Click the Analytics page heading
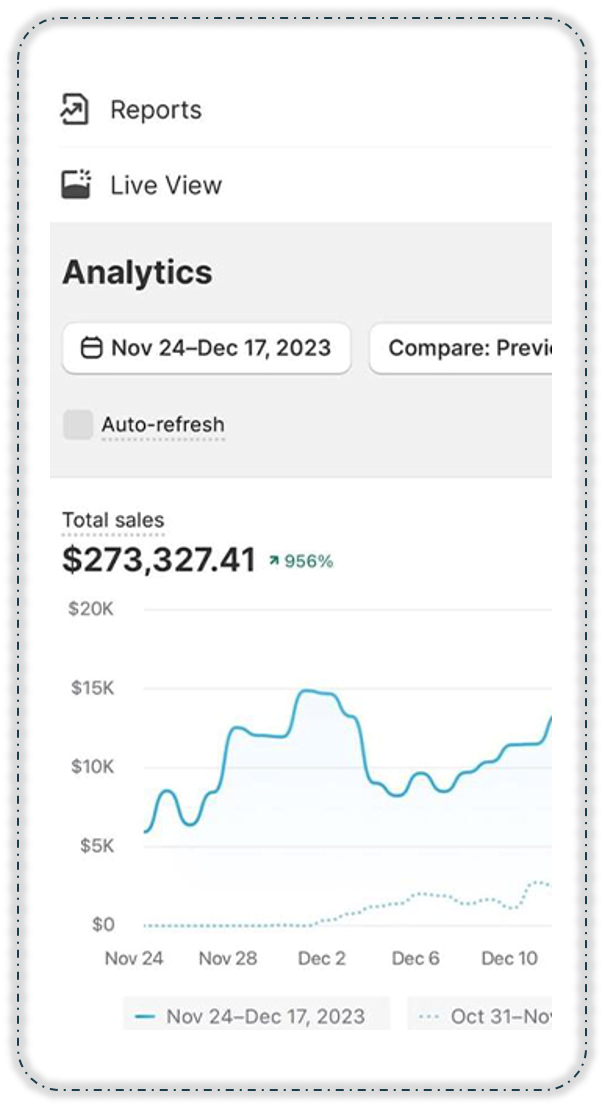Screen dimensions: 604x1108 point(137,273)
